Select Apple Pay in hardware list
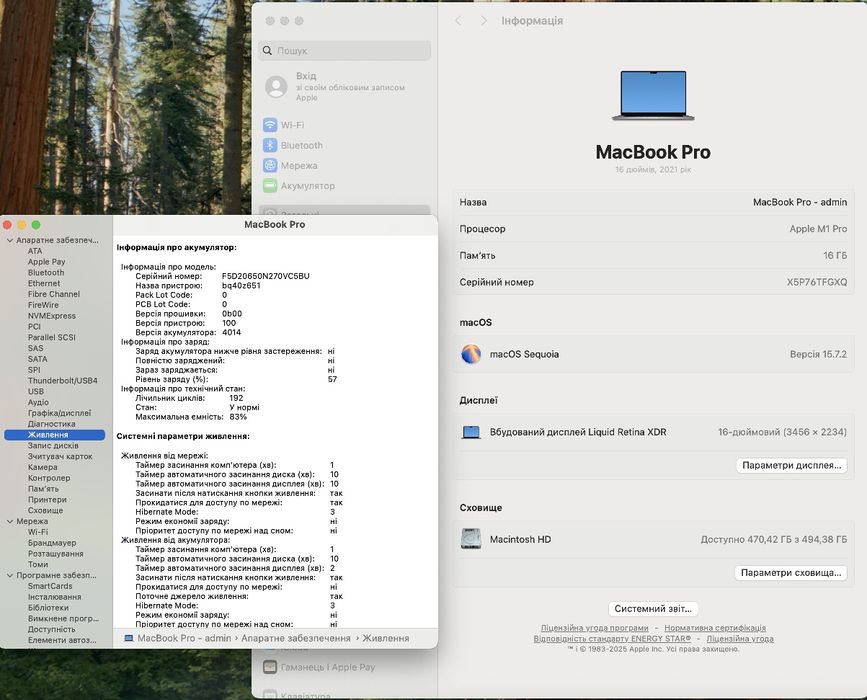The width and height of the screenshot is (867, 700). (46, 262)
